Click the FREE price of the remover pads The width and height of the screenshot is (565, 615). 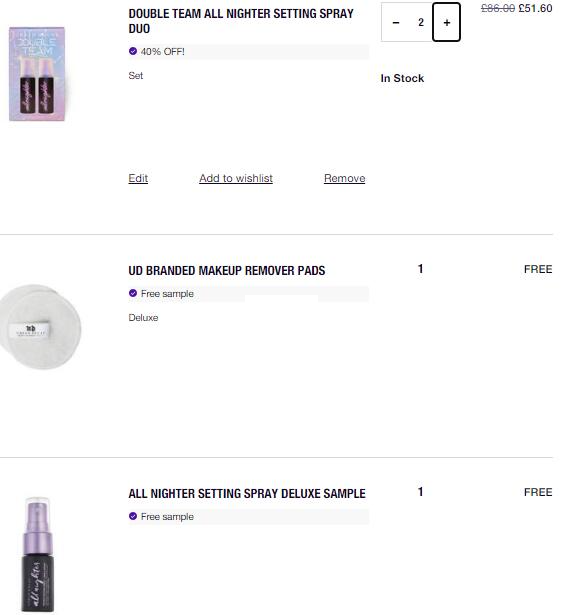tap(538, 269)
